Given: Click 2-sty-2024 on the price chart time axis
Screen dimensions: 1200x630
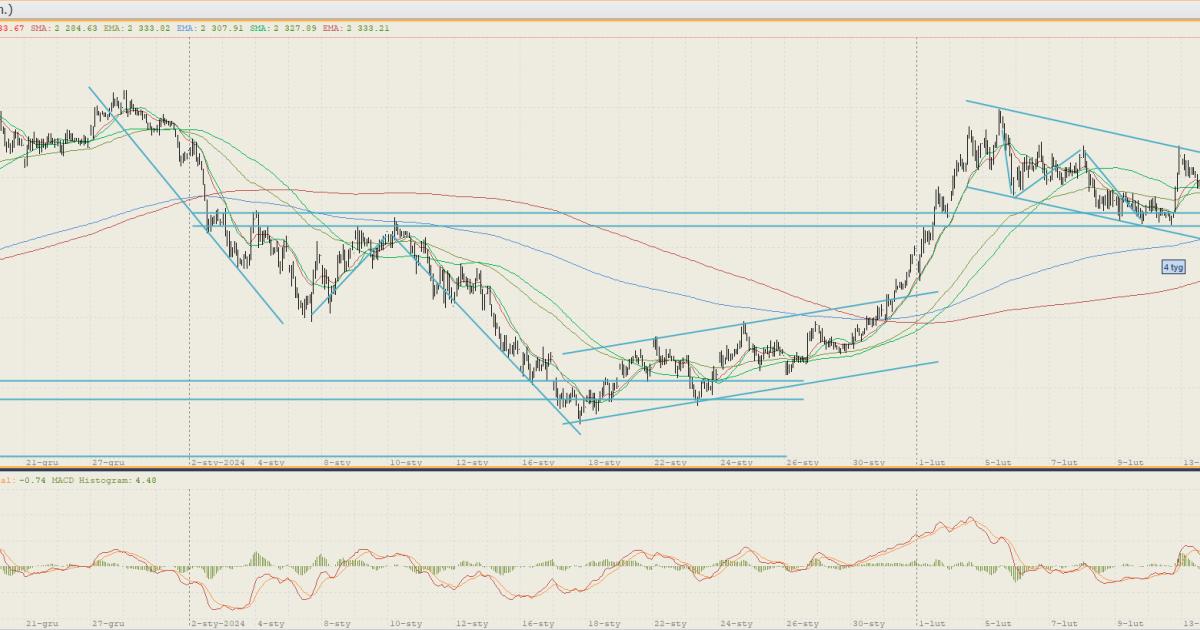Looking at the screenshot, I should (x=218, y=463).
